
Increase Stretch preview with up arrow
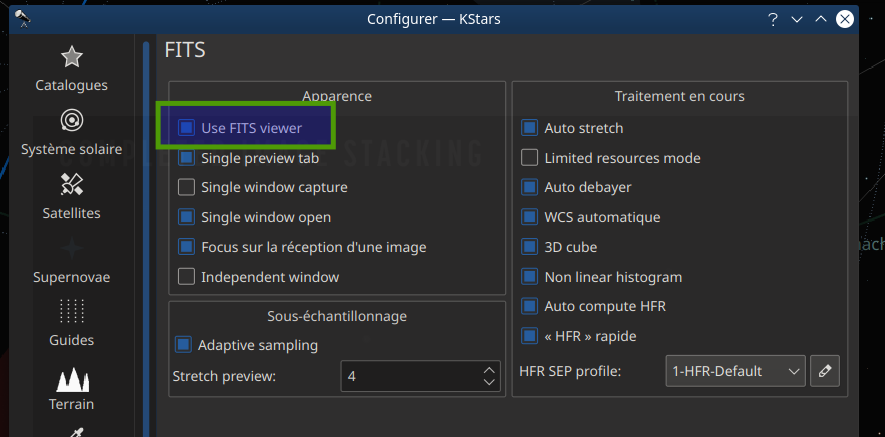click(x=489, y=369)
